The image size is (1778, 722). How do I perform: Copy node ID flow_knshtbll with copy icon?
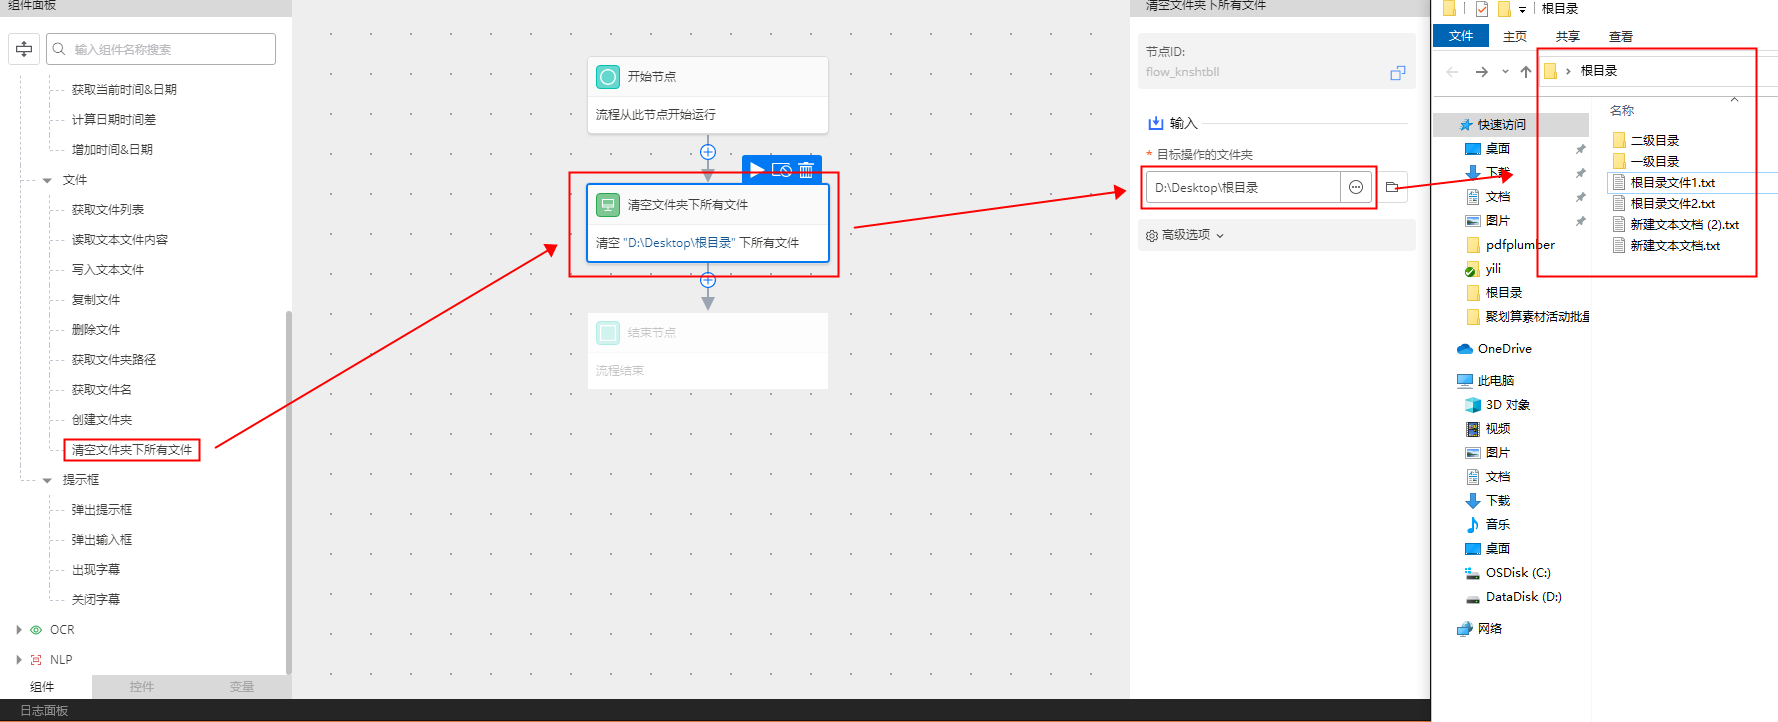[x=1398, y=72]
